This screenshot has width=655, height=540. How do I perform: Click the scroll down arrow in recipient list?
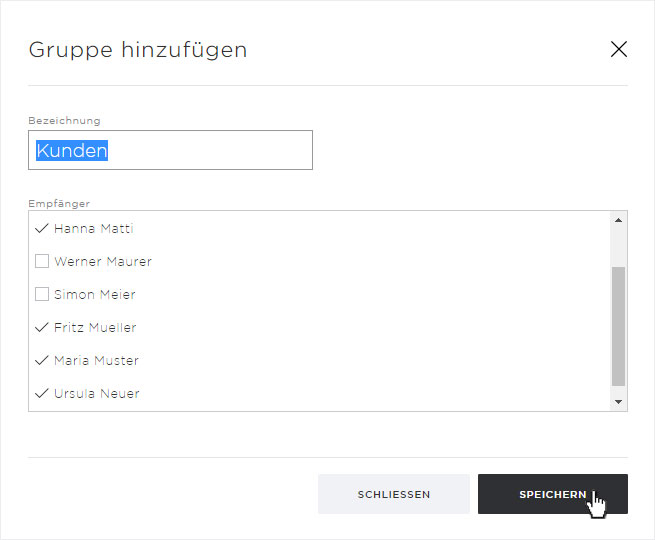click(x=618, y=401)
